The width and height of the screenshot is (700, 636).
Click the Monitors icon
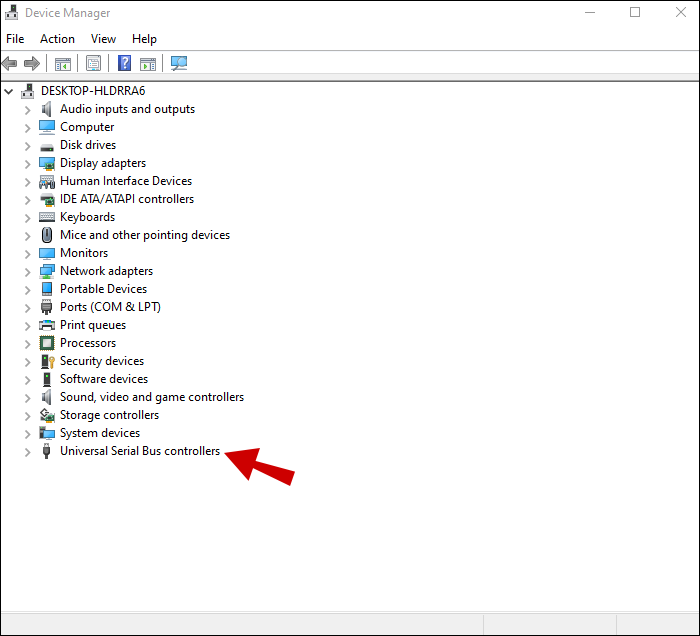[46, 254]
